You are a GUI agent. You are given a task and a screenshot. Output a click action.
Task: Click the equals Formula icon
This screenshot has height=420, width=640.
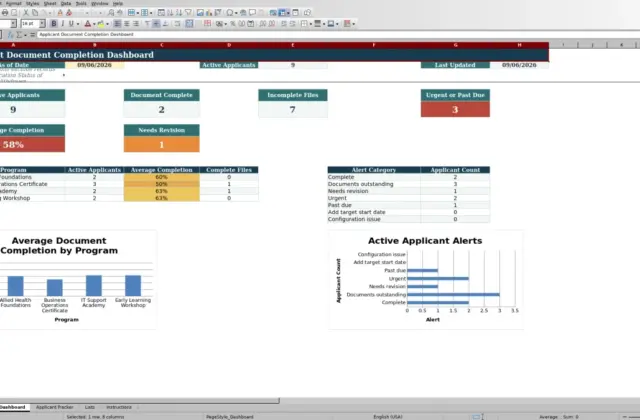[32, 35]
